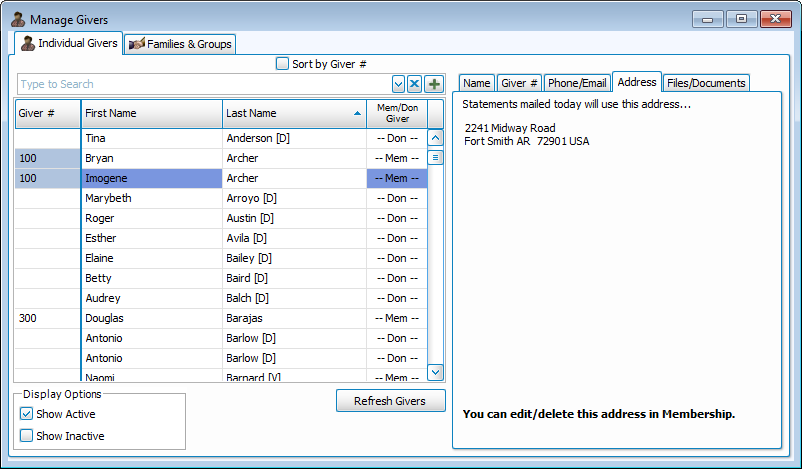Click the Manage Givers title bar icon
This screenshot has height=469, width=802.
click(17, 19)
